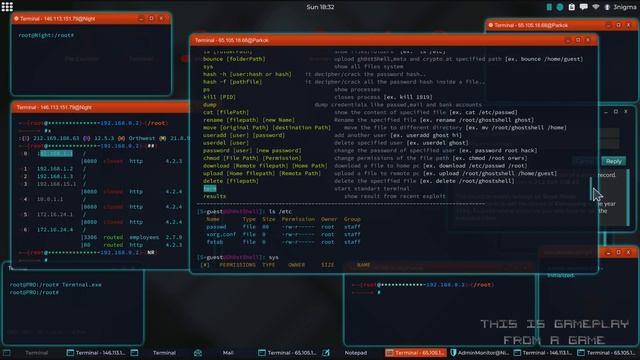This screenshot has height=360, width=640.
Task: Minimize the front Parkok terminal window
Action: [x=568, y=40]
